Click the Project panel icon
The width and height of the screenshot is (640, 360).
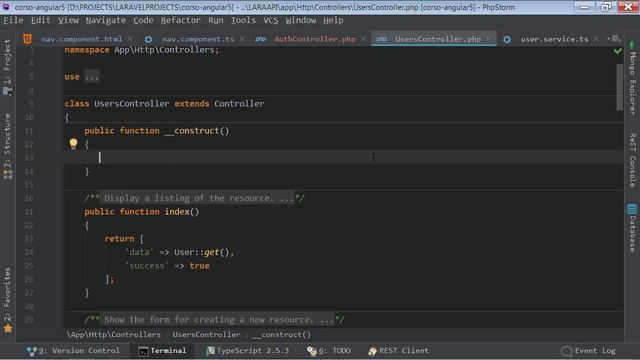tap(8, 91)
